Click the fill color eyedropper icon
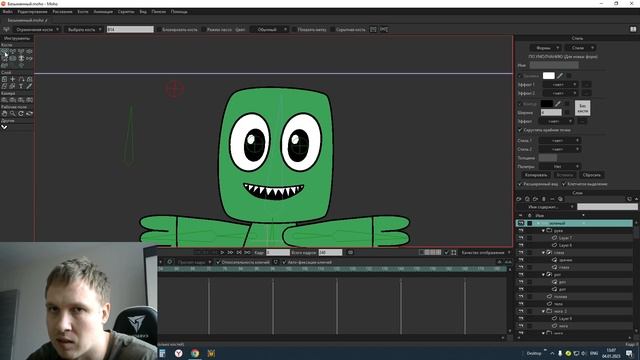The width and height of the screenshot is (640, 360). pos(560,76)
